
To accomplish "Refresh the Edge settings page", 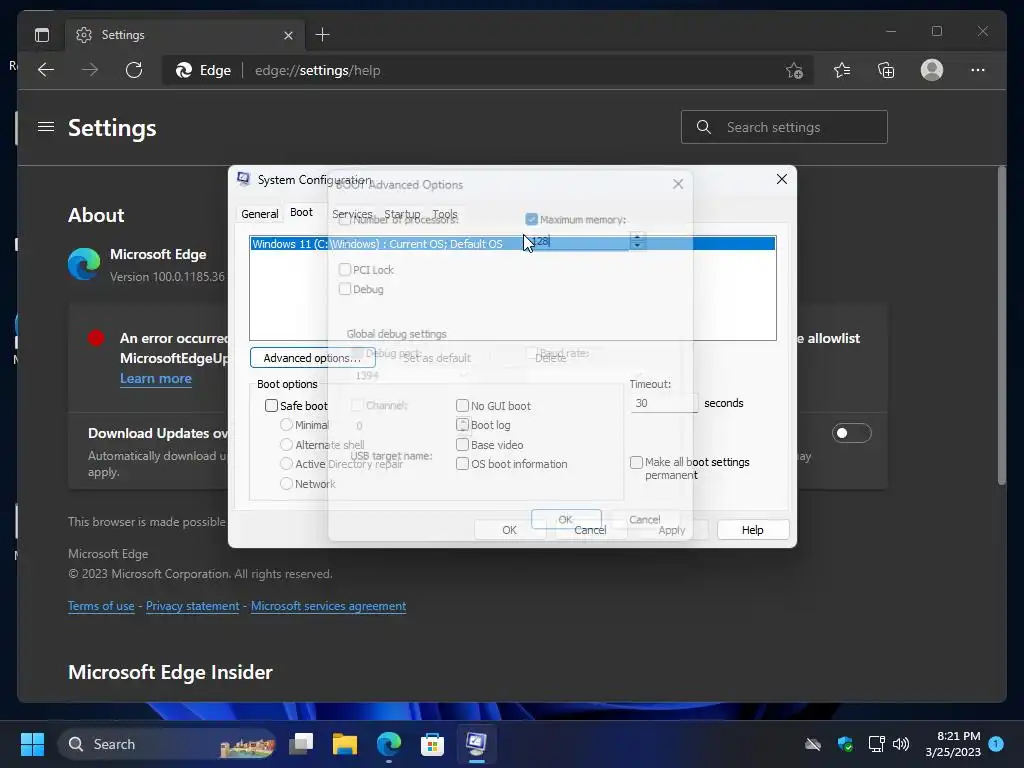I will click(x=134, y=70).
